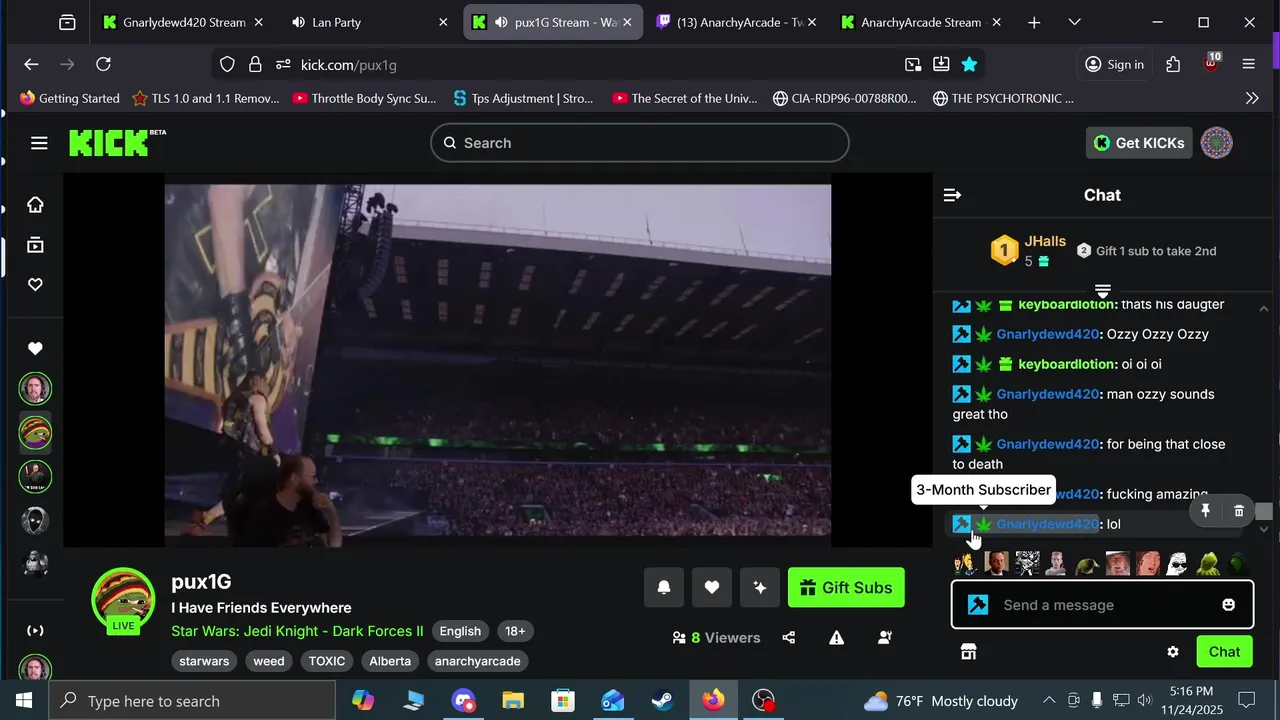Switch to AnarchyArcade Stream Kick tab
This screenshot has height=720, width=1280.
pos(920,22)
